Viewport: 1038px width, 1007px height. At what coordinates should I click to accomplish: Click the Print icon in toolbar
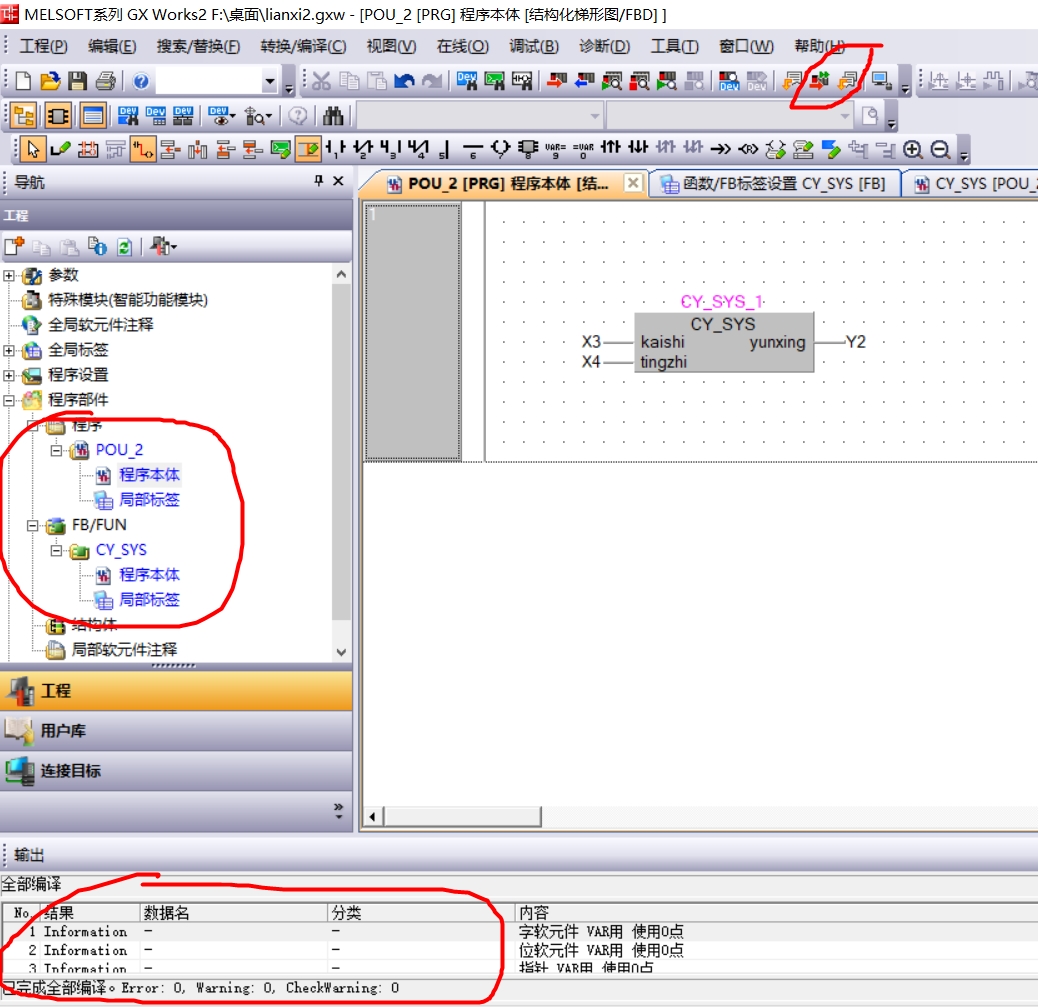coord(105,82)
